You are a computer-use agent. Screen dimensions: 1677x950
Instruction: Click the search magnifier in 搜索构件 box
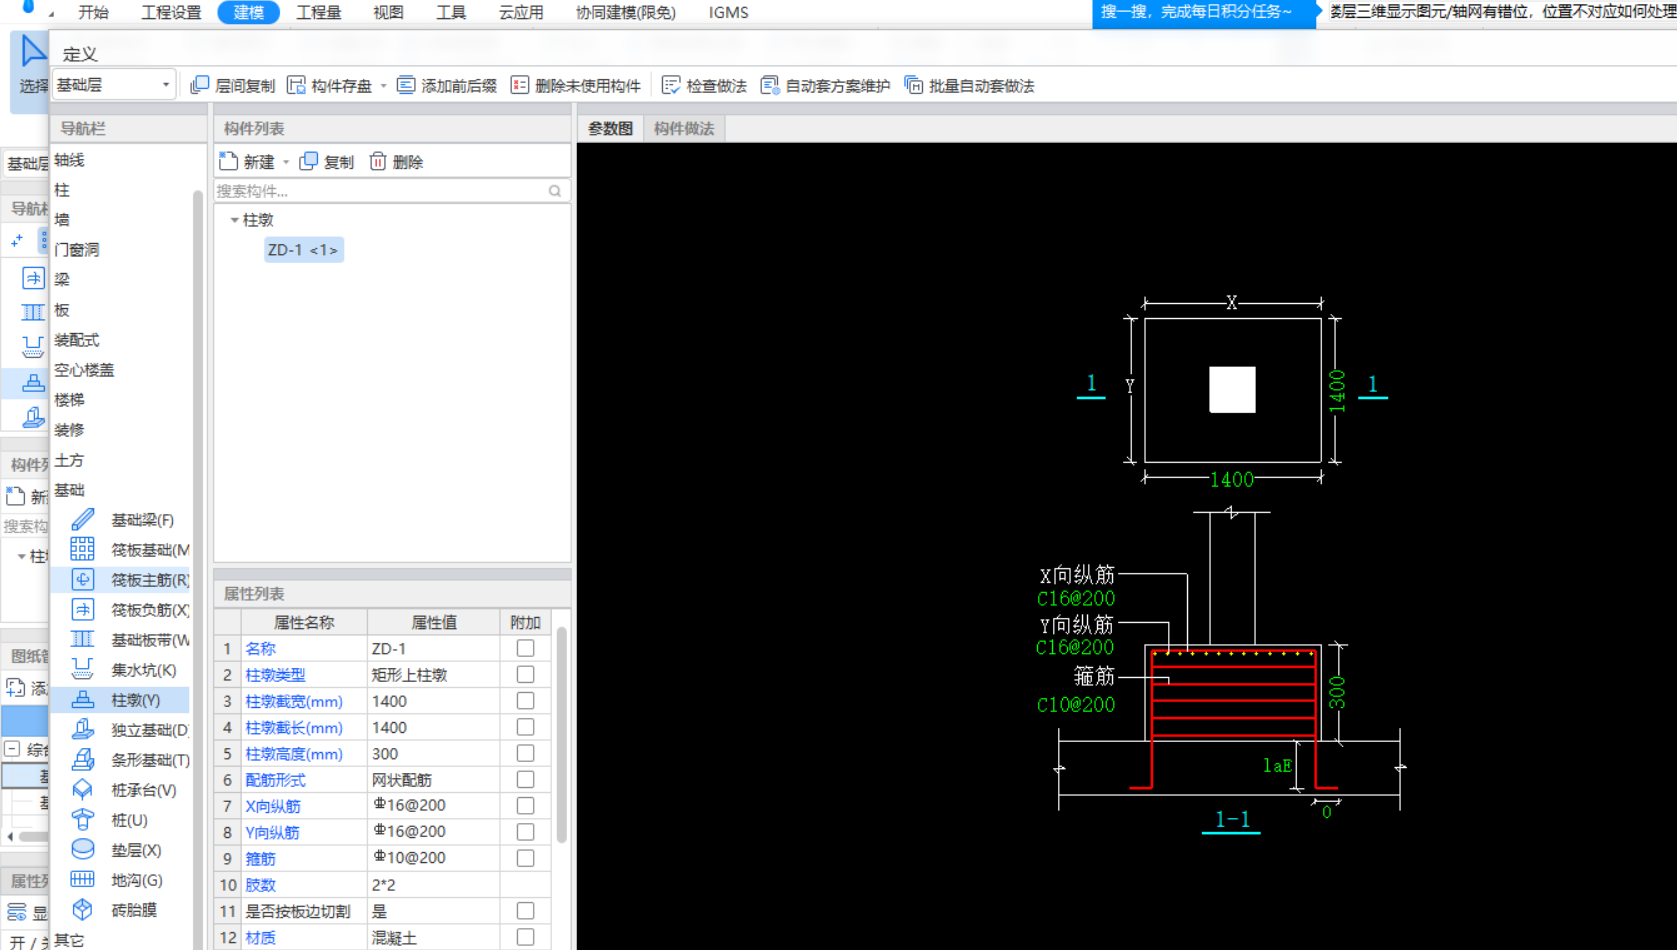click(x=555, y=191)
